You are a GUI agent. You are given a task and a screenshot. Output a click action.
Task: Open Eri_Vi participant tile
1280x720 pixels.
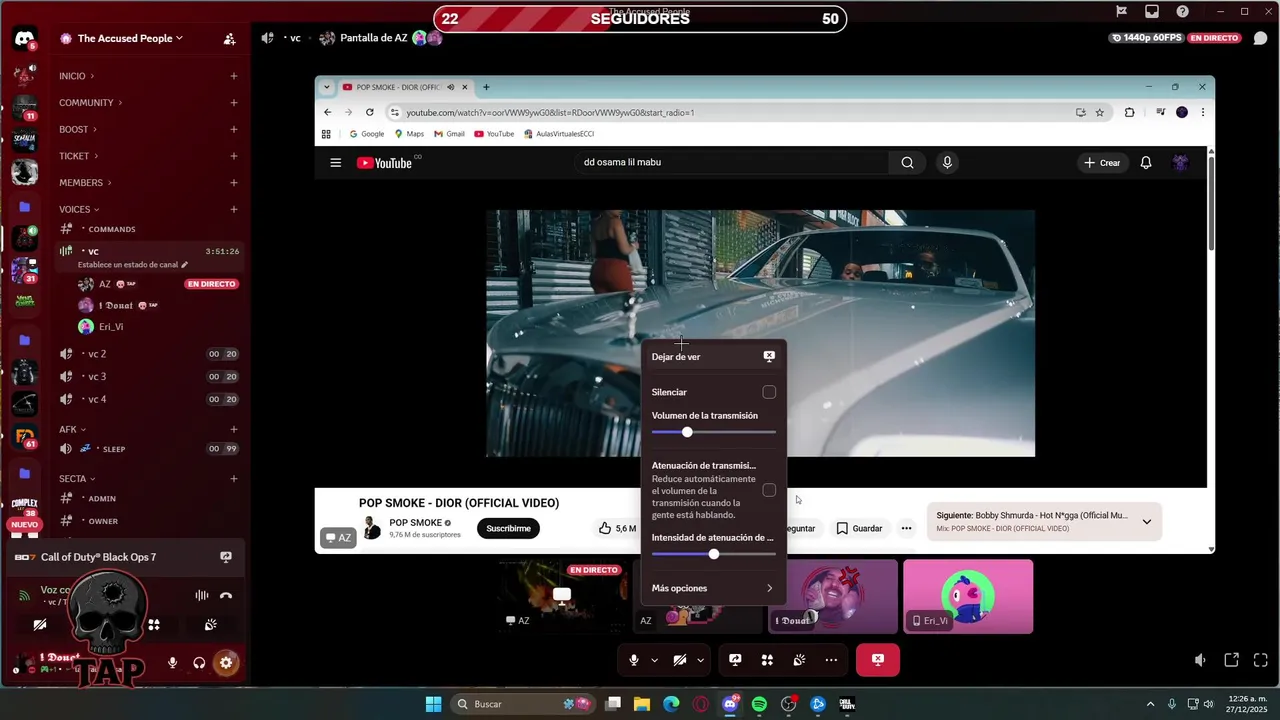(968, 597)
